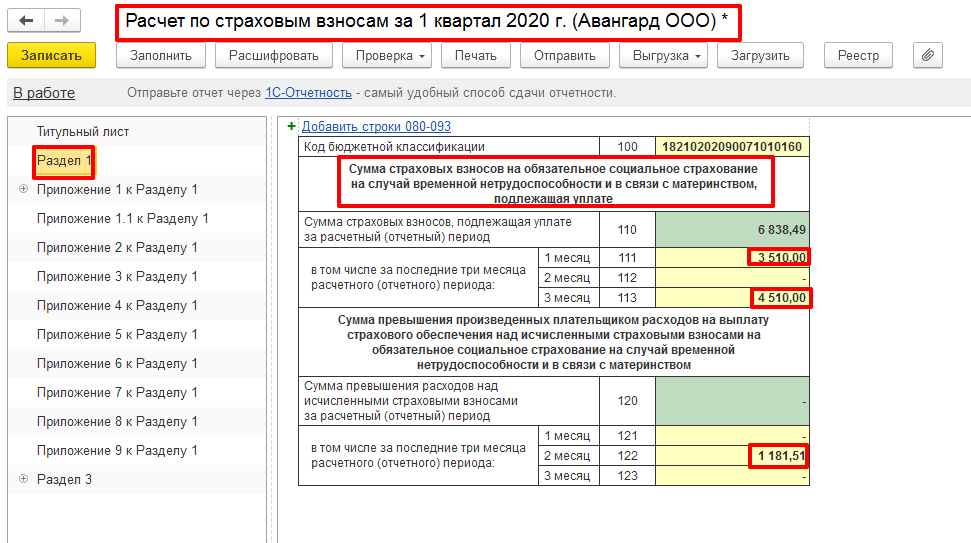This screenshot has width=971, height=543.
Task: Click line 111 value field 3 510,00
Action: point(732,258)
